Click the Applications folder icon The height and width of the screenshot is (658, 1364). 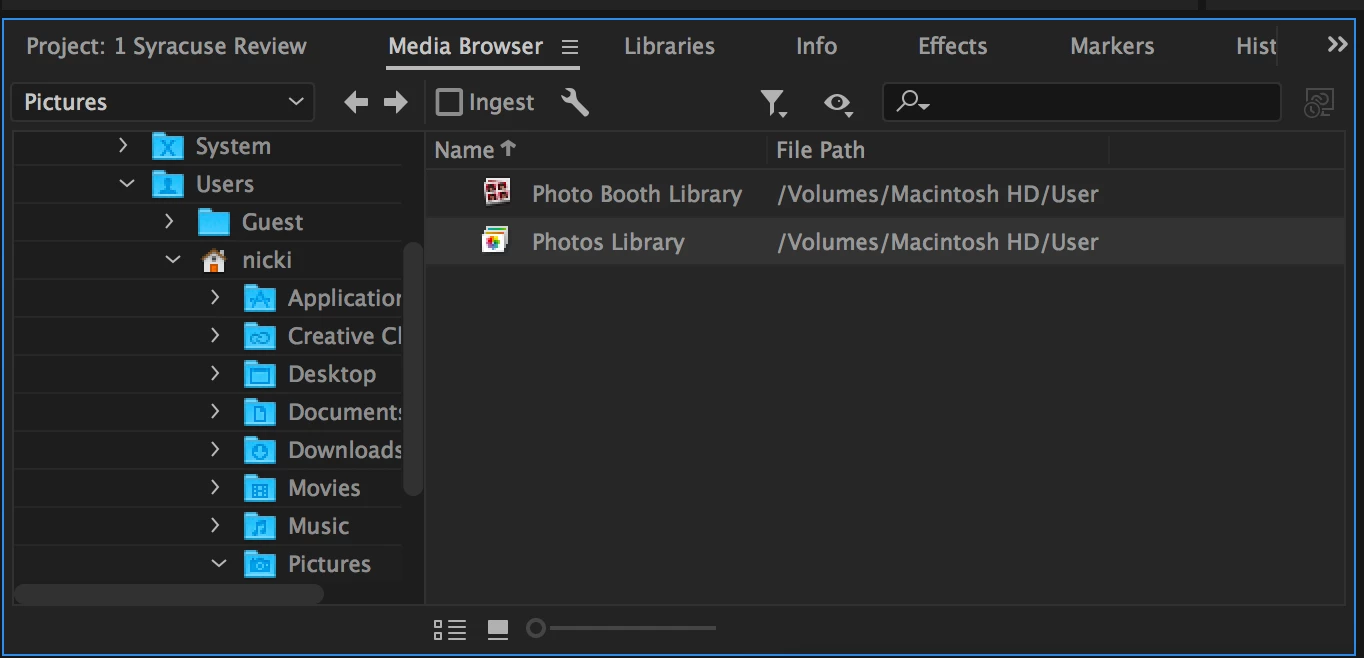pos(260,298)
